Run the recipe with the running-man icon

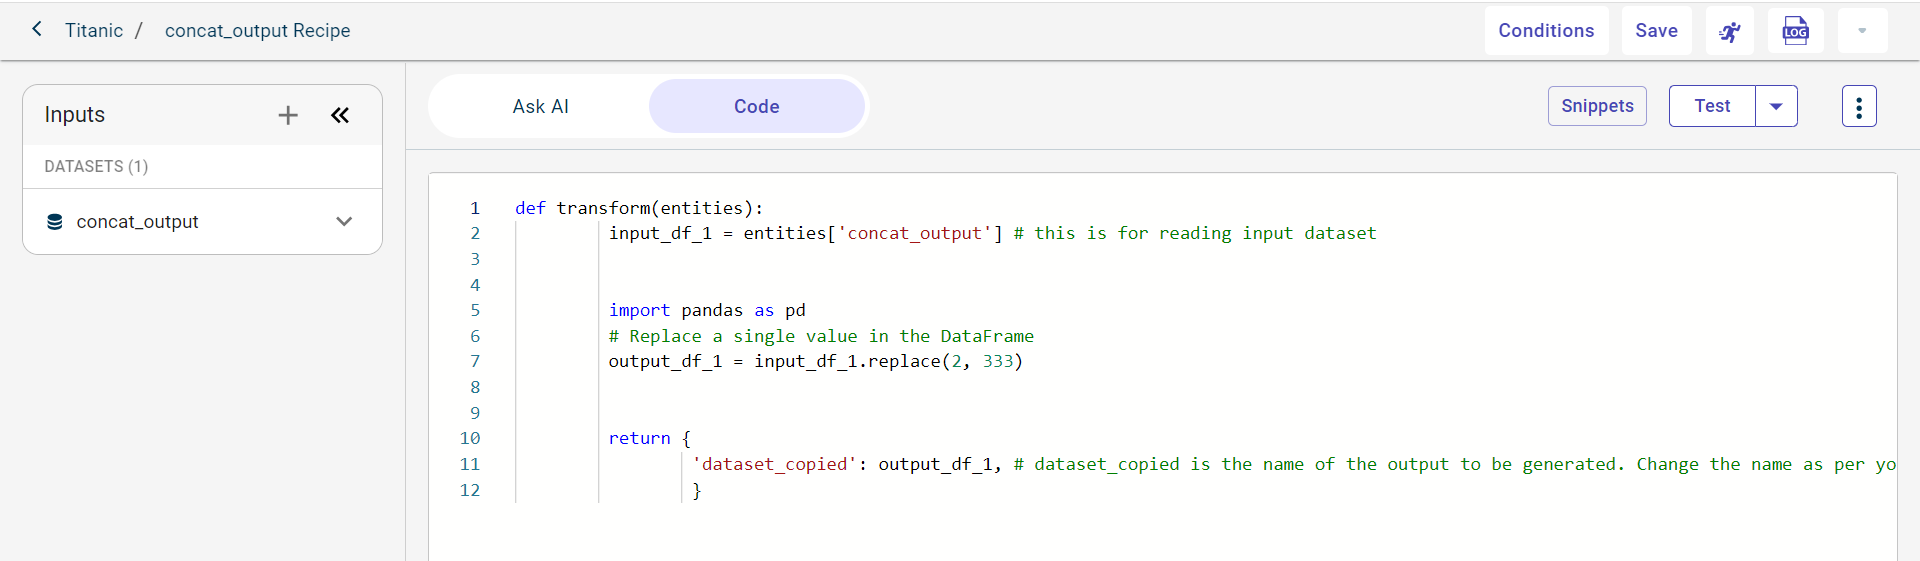point(1729,31)
